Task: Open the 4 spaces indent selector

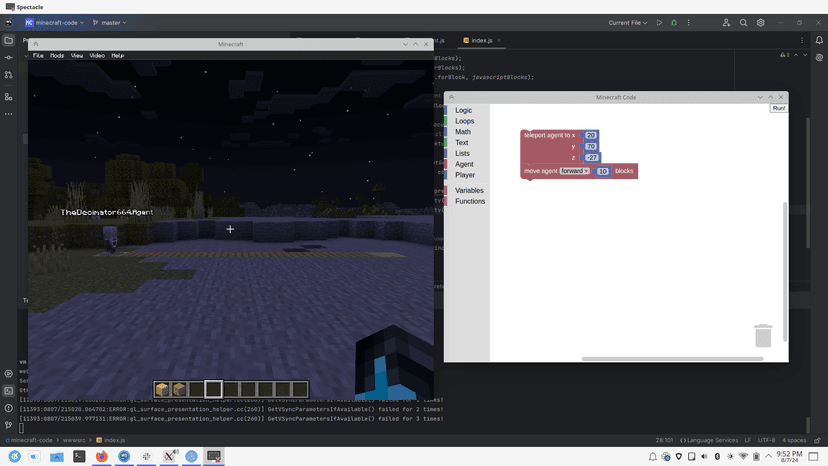Action: pos(794,440)
